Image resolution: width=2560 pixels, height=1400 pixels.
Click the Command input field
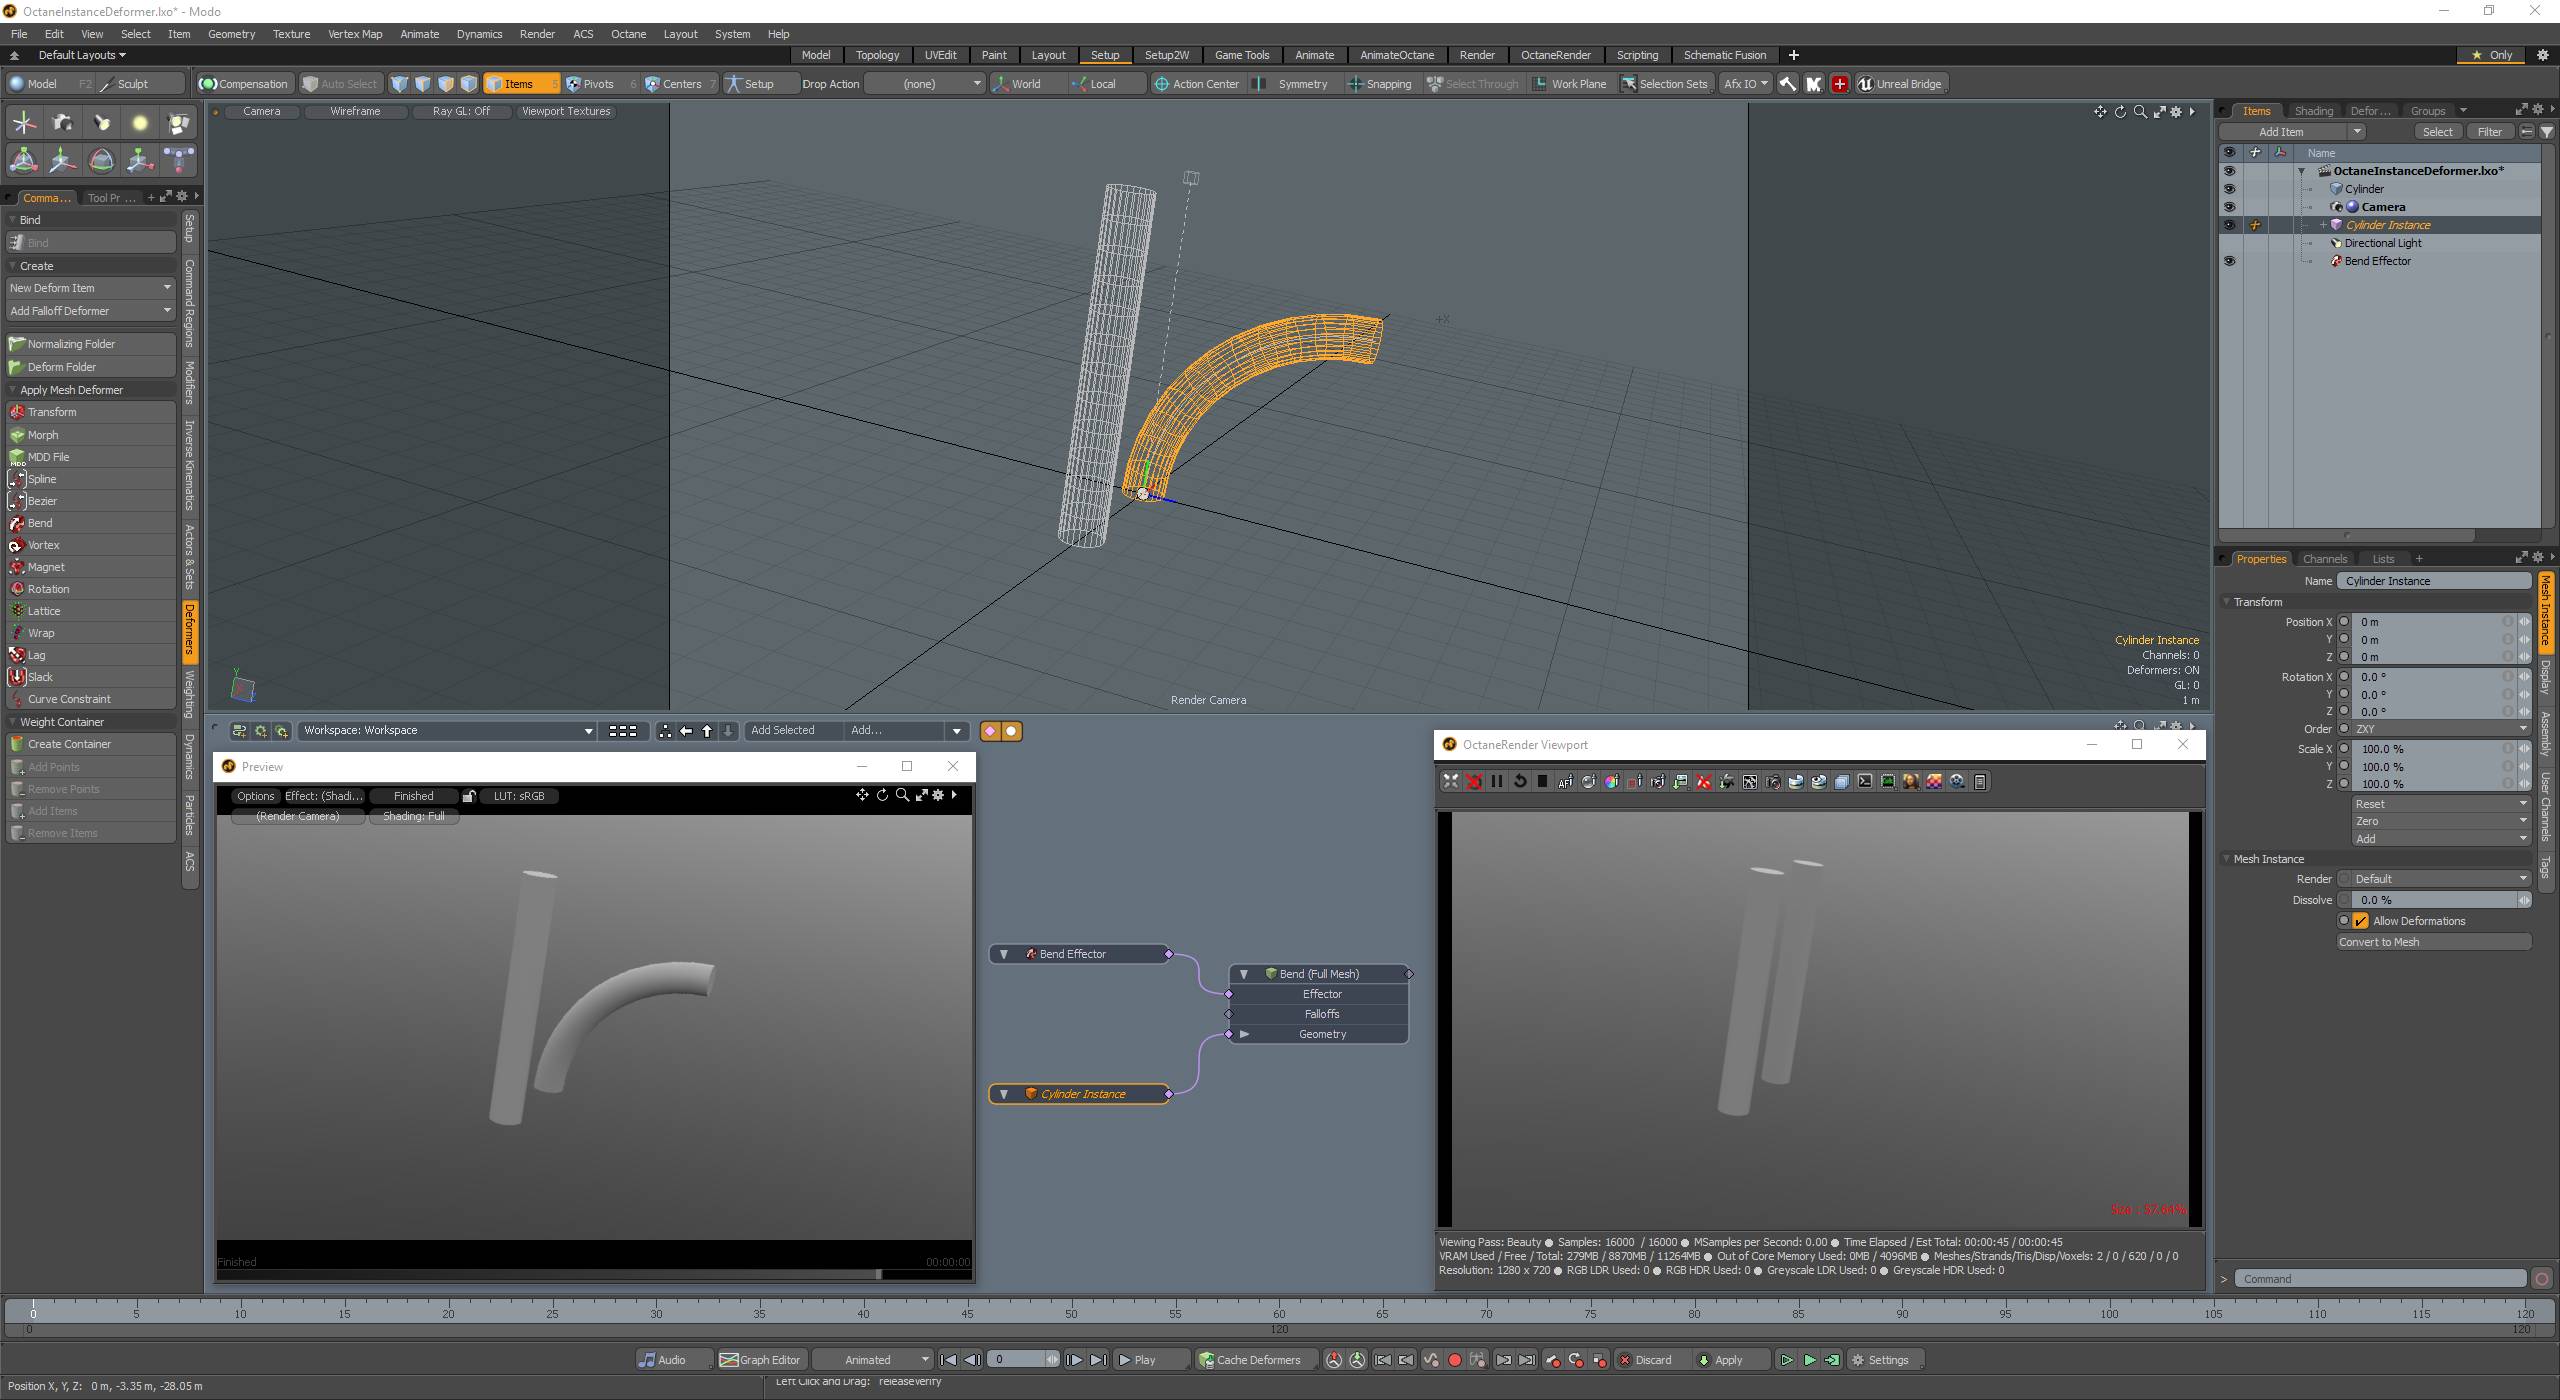(2380, 1279)
